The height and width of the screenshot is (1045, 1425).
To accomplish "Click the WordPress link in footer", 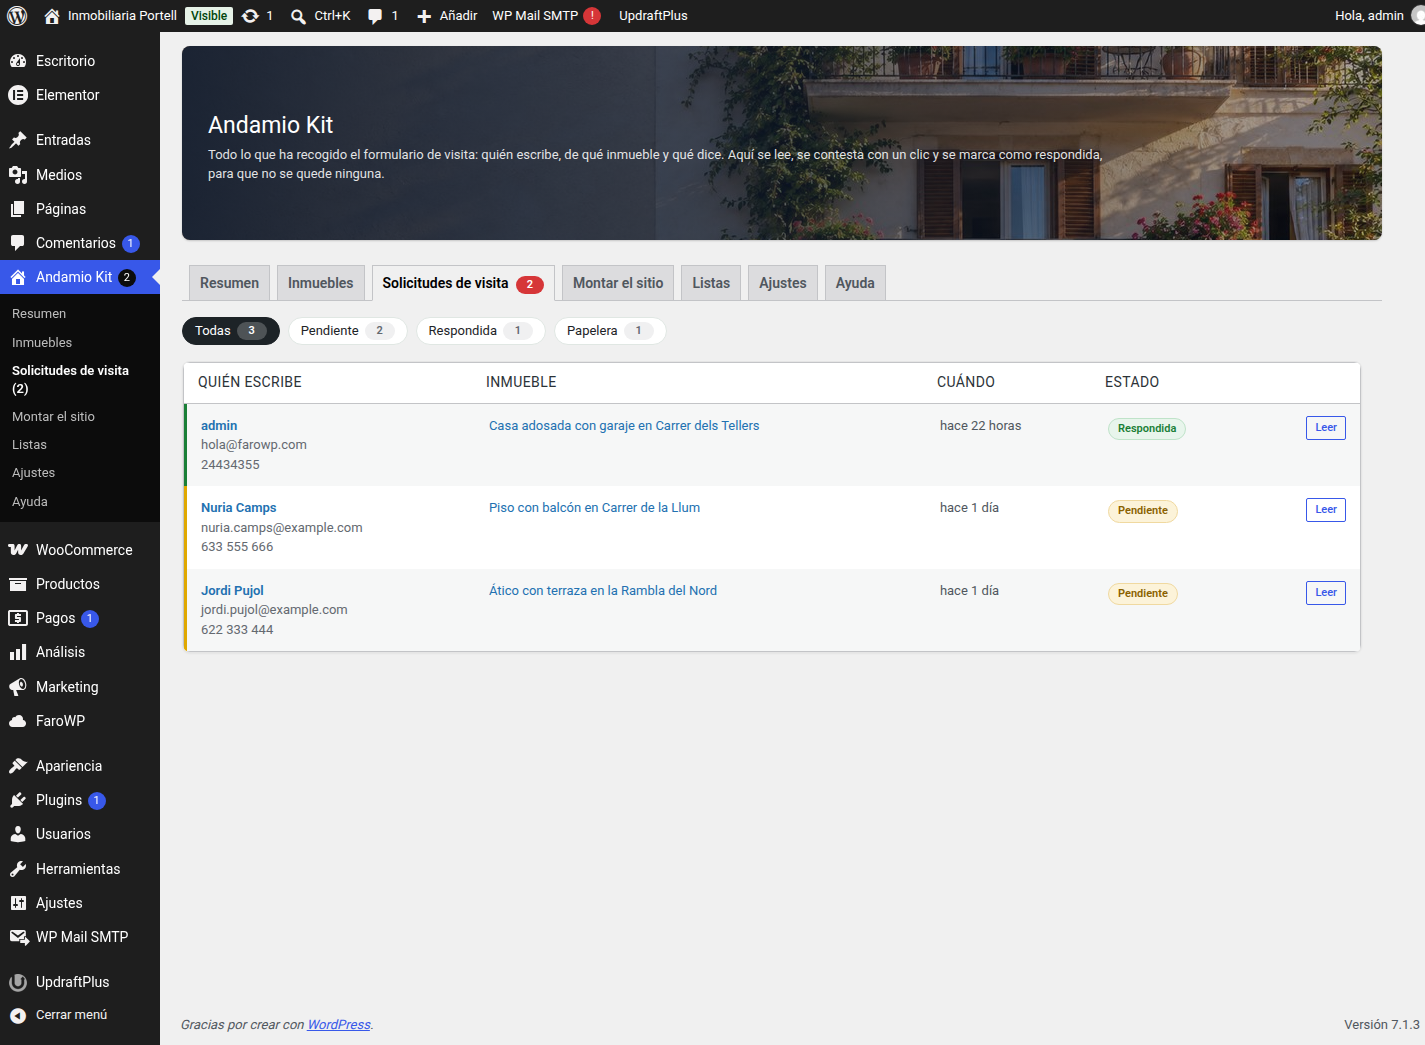I will (x=339, y=1025).
